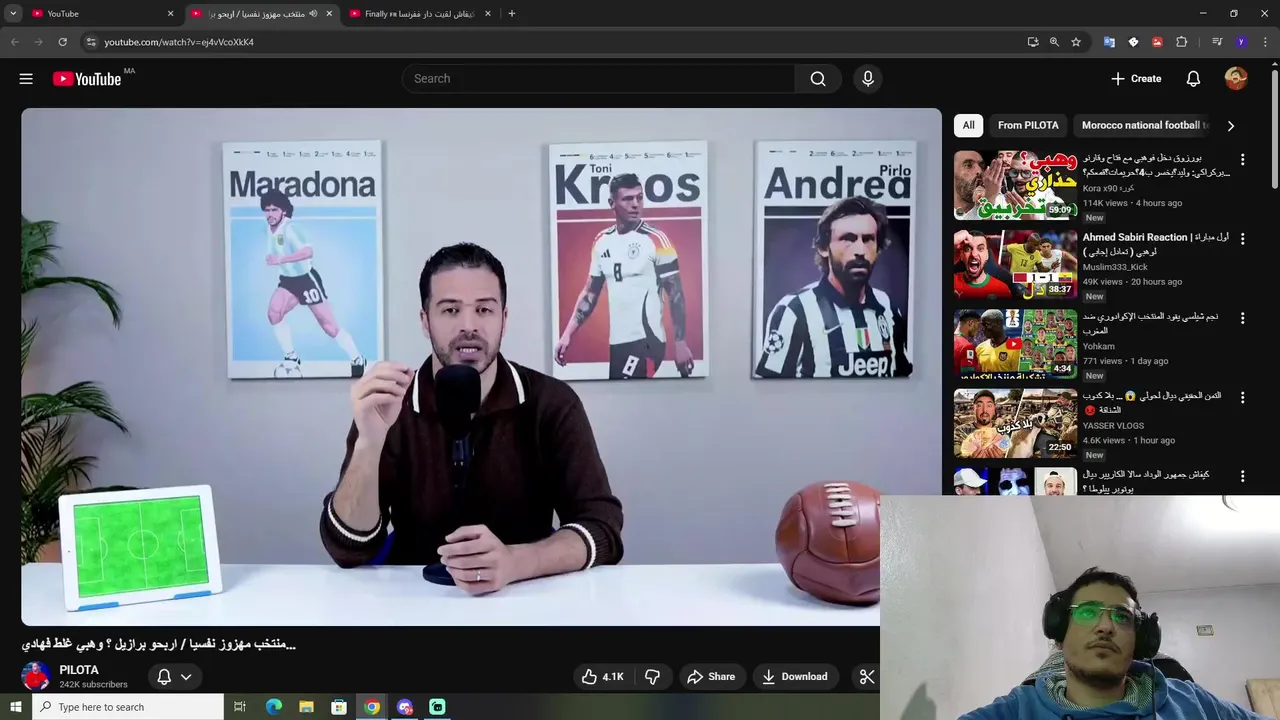Image resolution: width=1280 pixels, height=720 pixels.
Task: Click the Muslim333_Kick channel name
Action: [1115, 267]
